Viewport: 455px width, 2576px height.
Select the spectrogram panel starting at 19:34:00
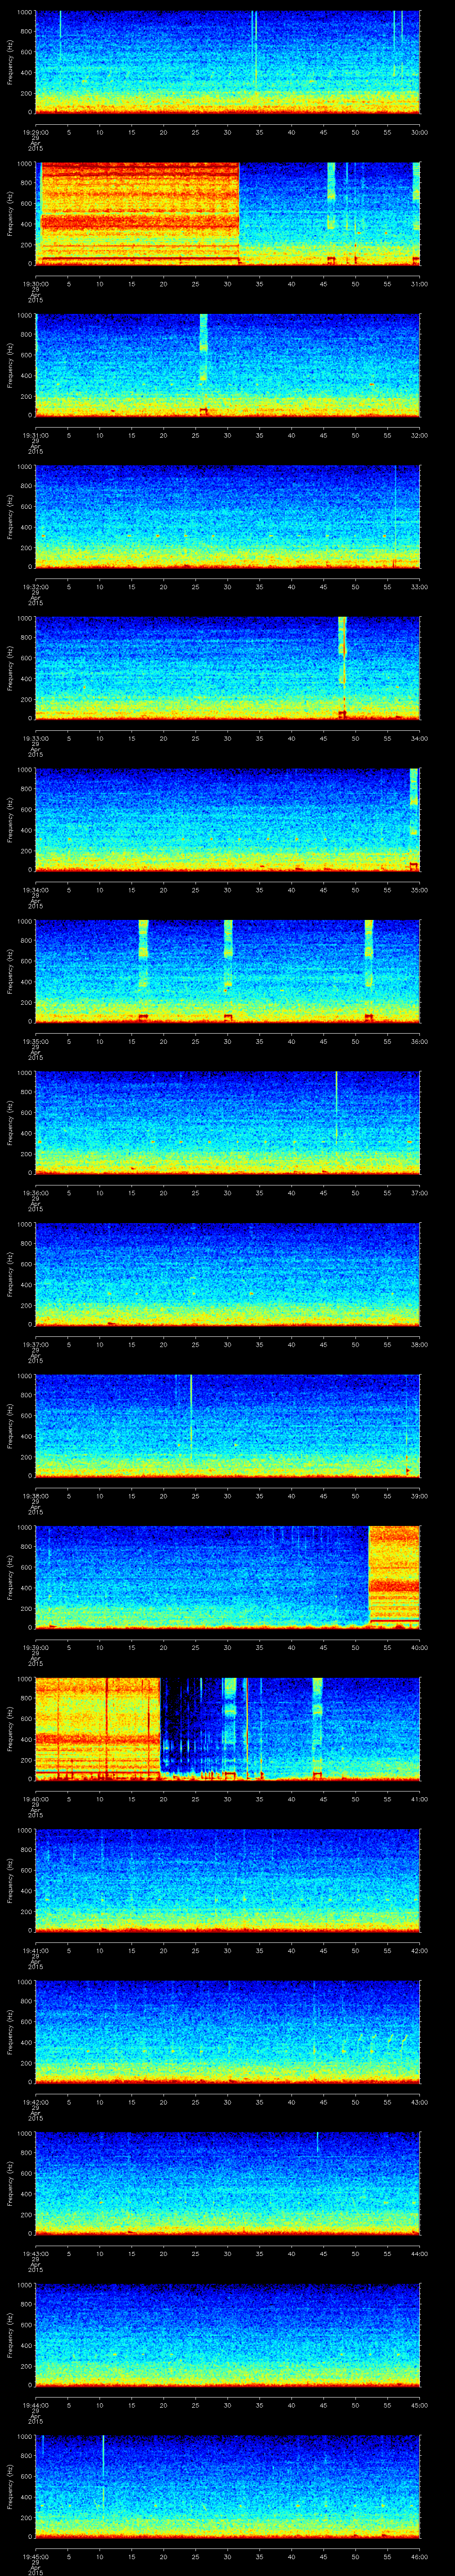pyautogui.click(x=227, y=820)
